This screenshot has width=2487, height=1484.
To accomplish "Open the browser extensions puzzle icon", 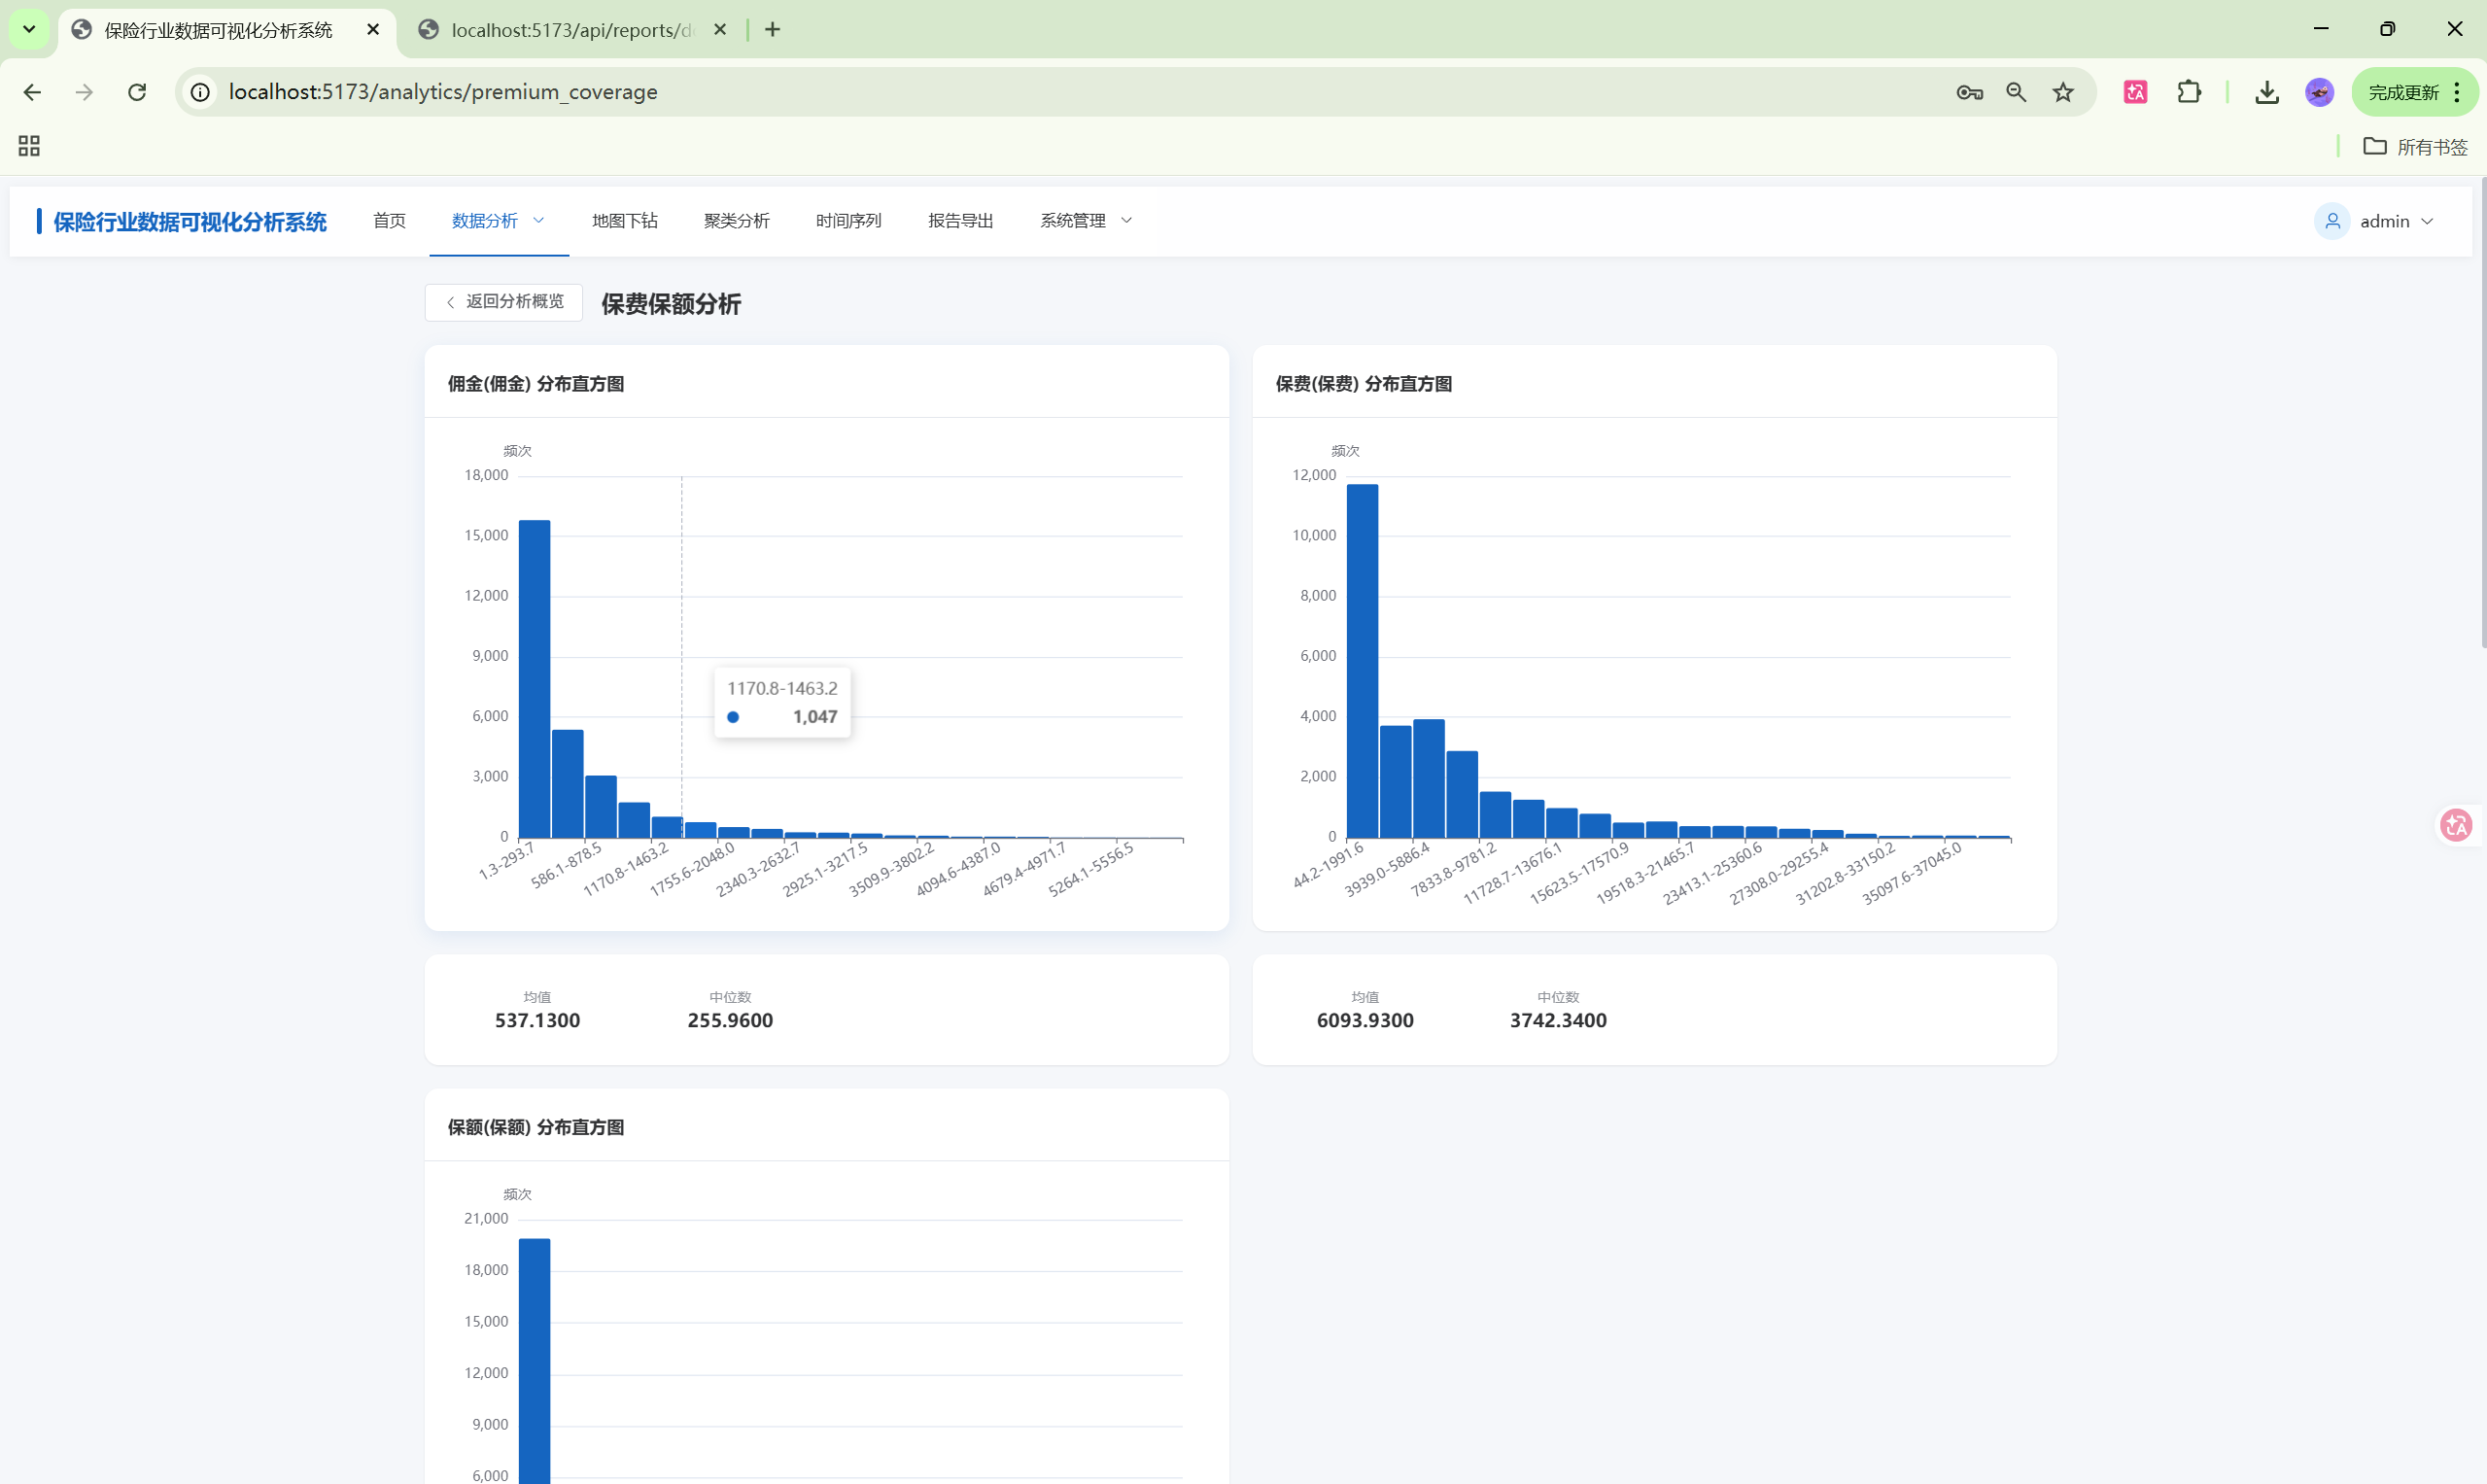I will click(x=2189, y=92).
